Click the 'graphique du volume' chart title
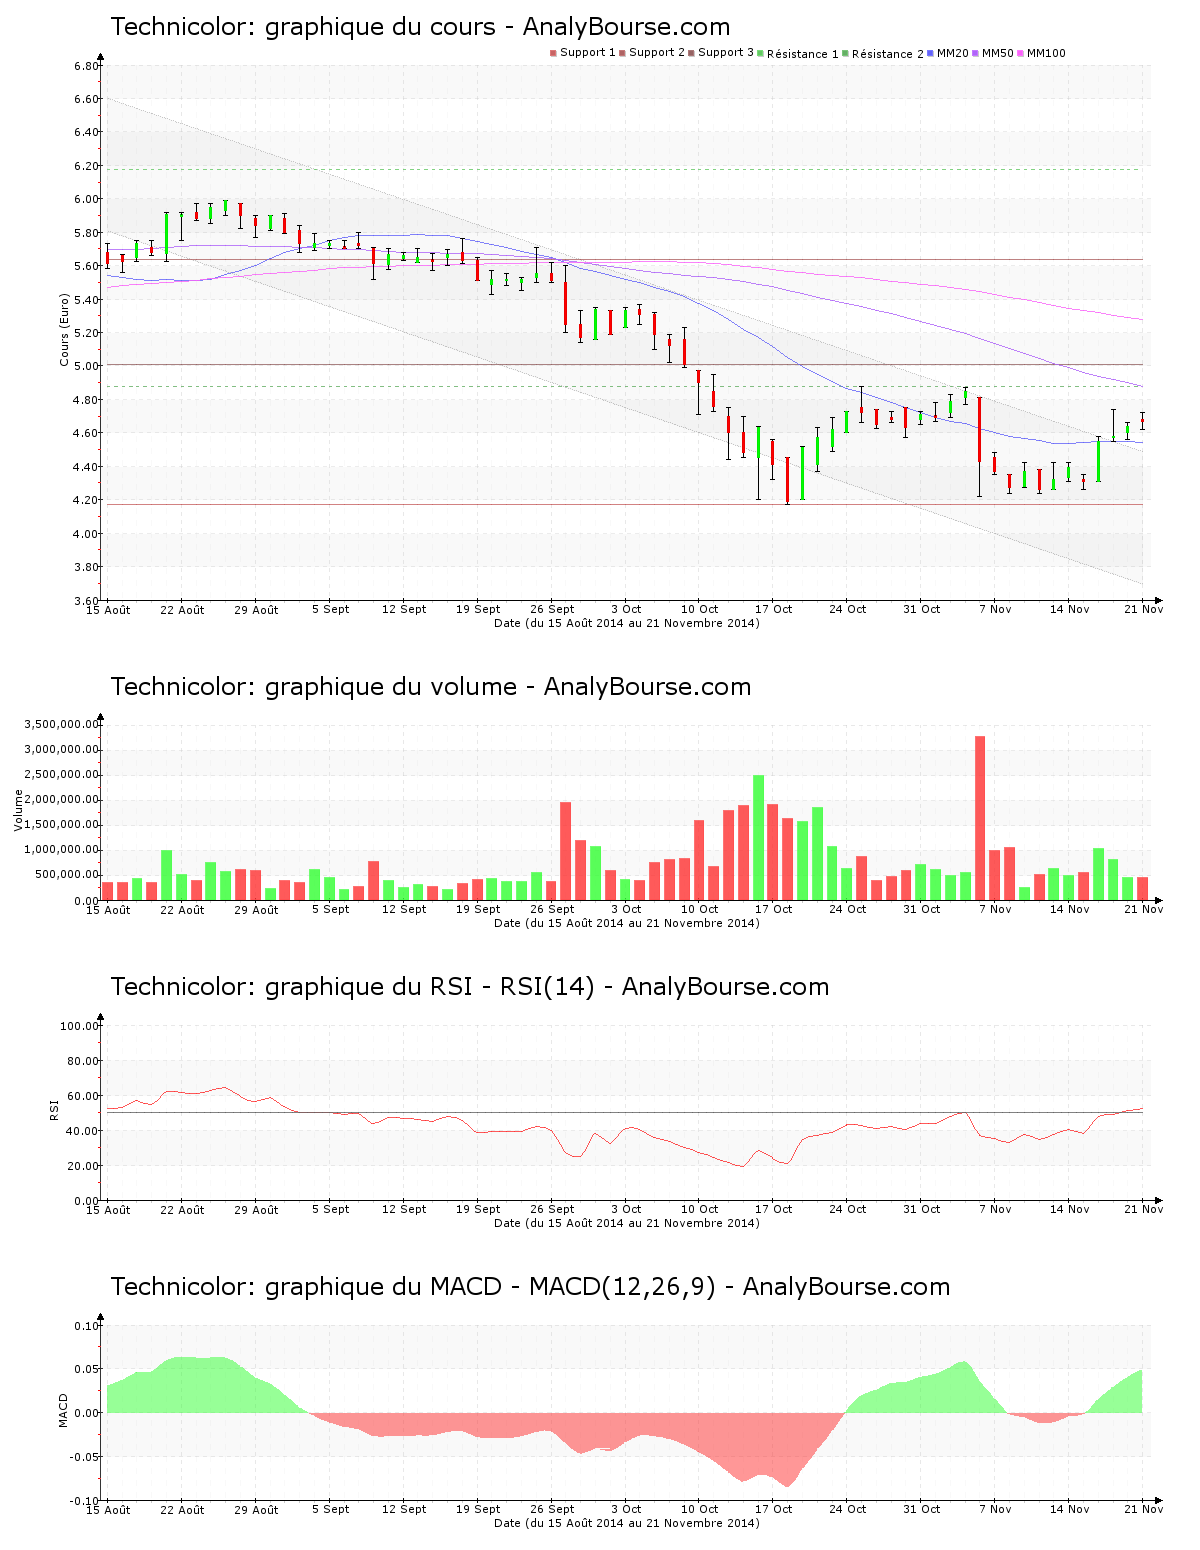1200x1550 pixels. [430, 687]
